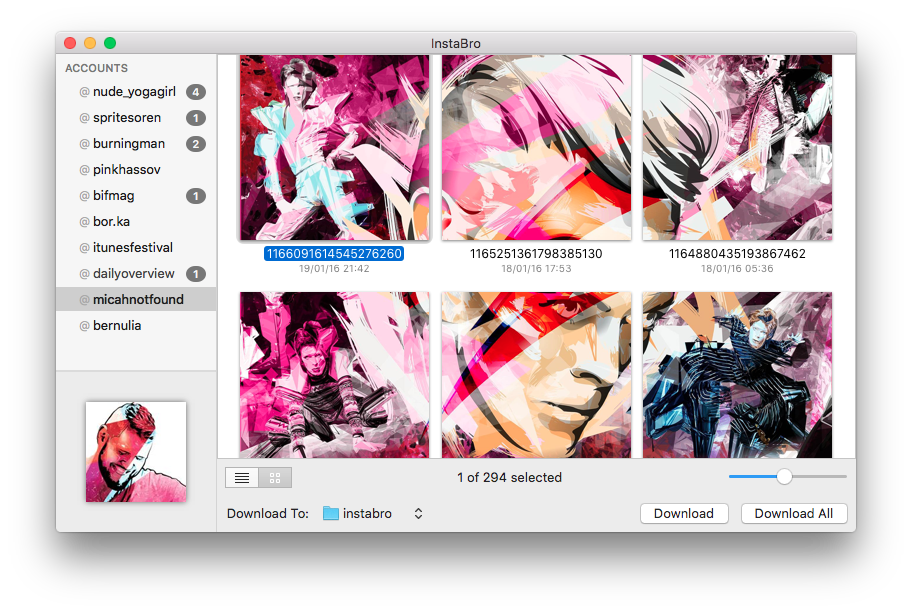Image resolution: width=912 pixels, height=612 pixels.
Task: Select the pinkhassov account
Action: [x=136, y=170]
